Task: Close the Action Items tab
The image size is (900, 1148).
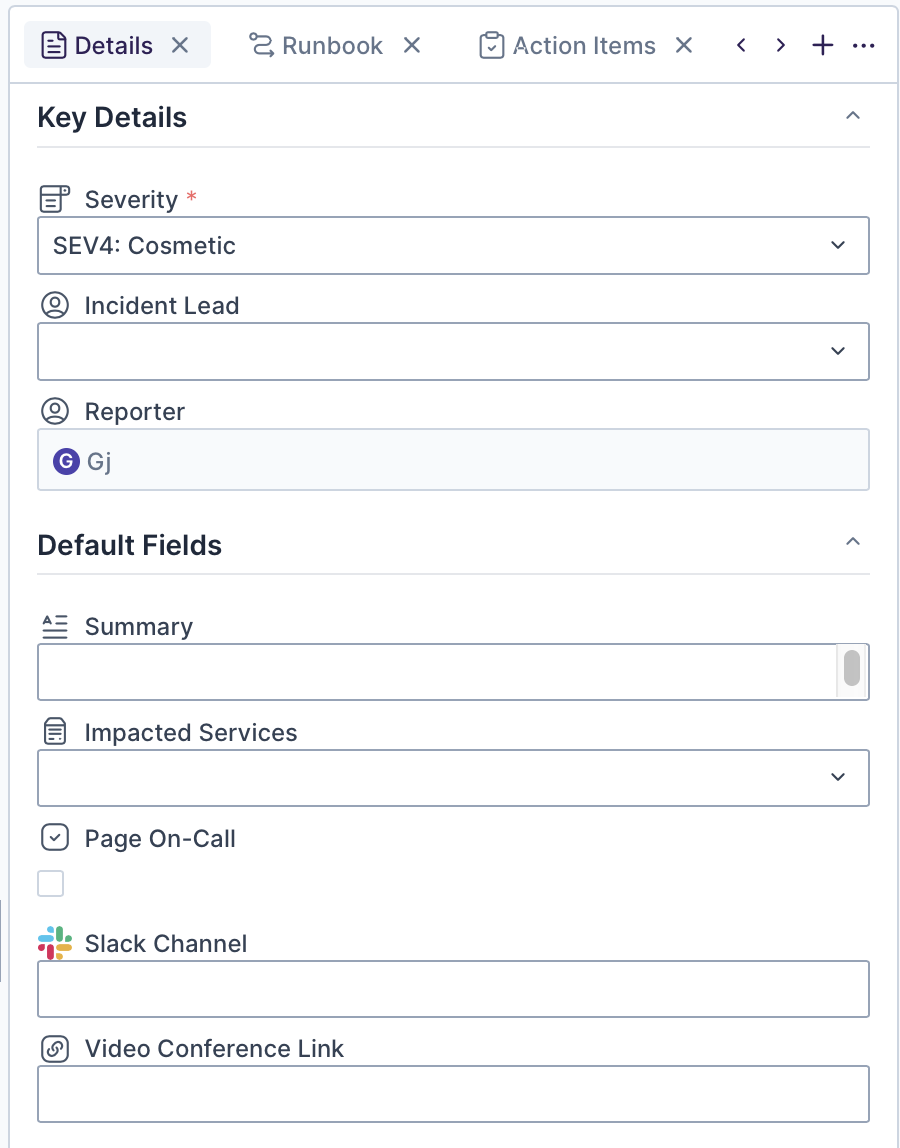Action: click(684, 45)
